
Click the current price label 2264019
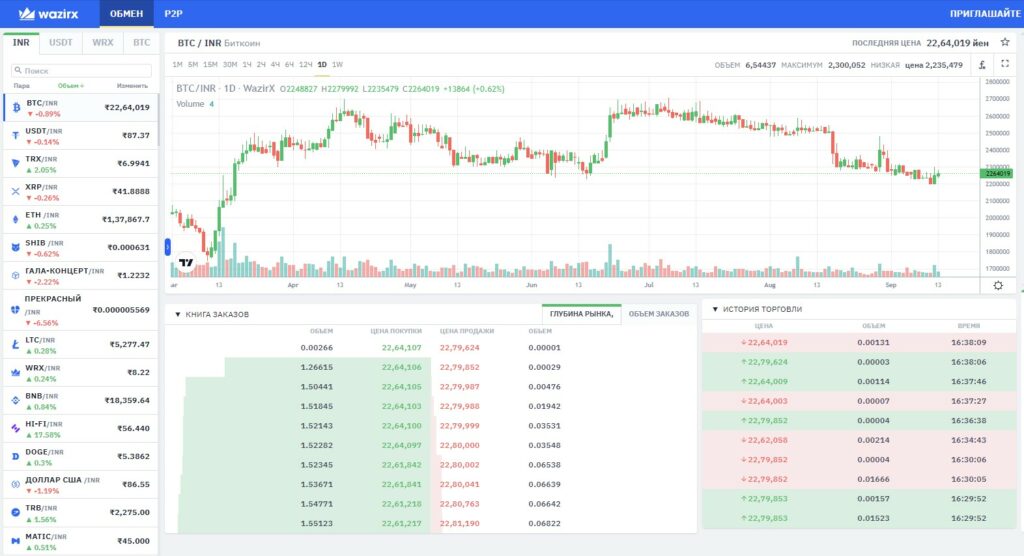click(x=997, y=173)
